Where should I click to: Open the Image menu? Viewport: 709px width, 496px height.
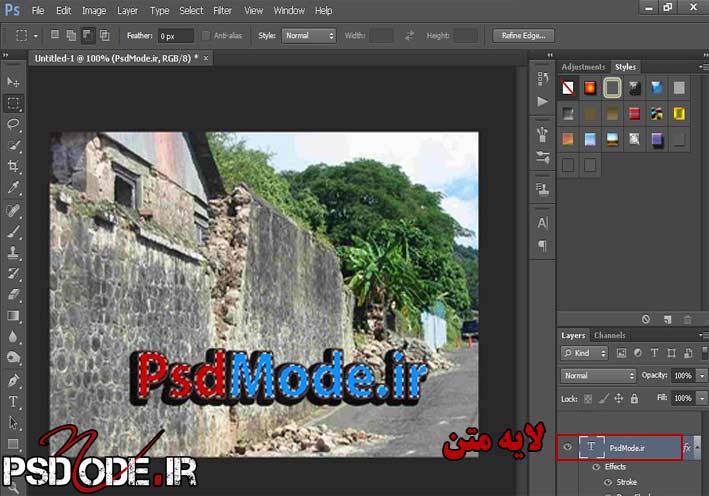[x=94, y=10]
